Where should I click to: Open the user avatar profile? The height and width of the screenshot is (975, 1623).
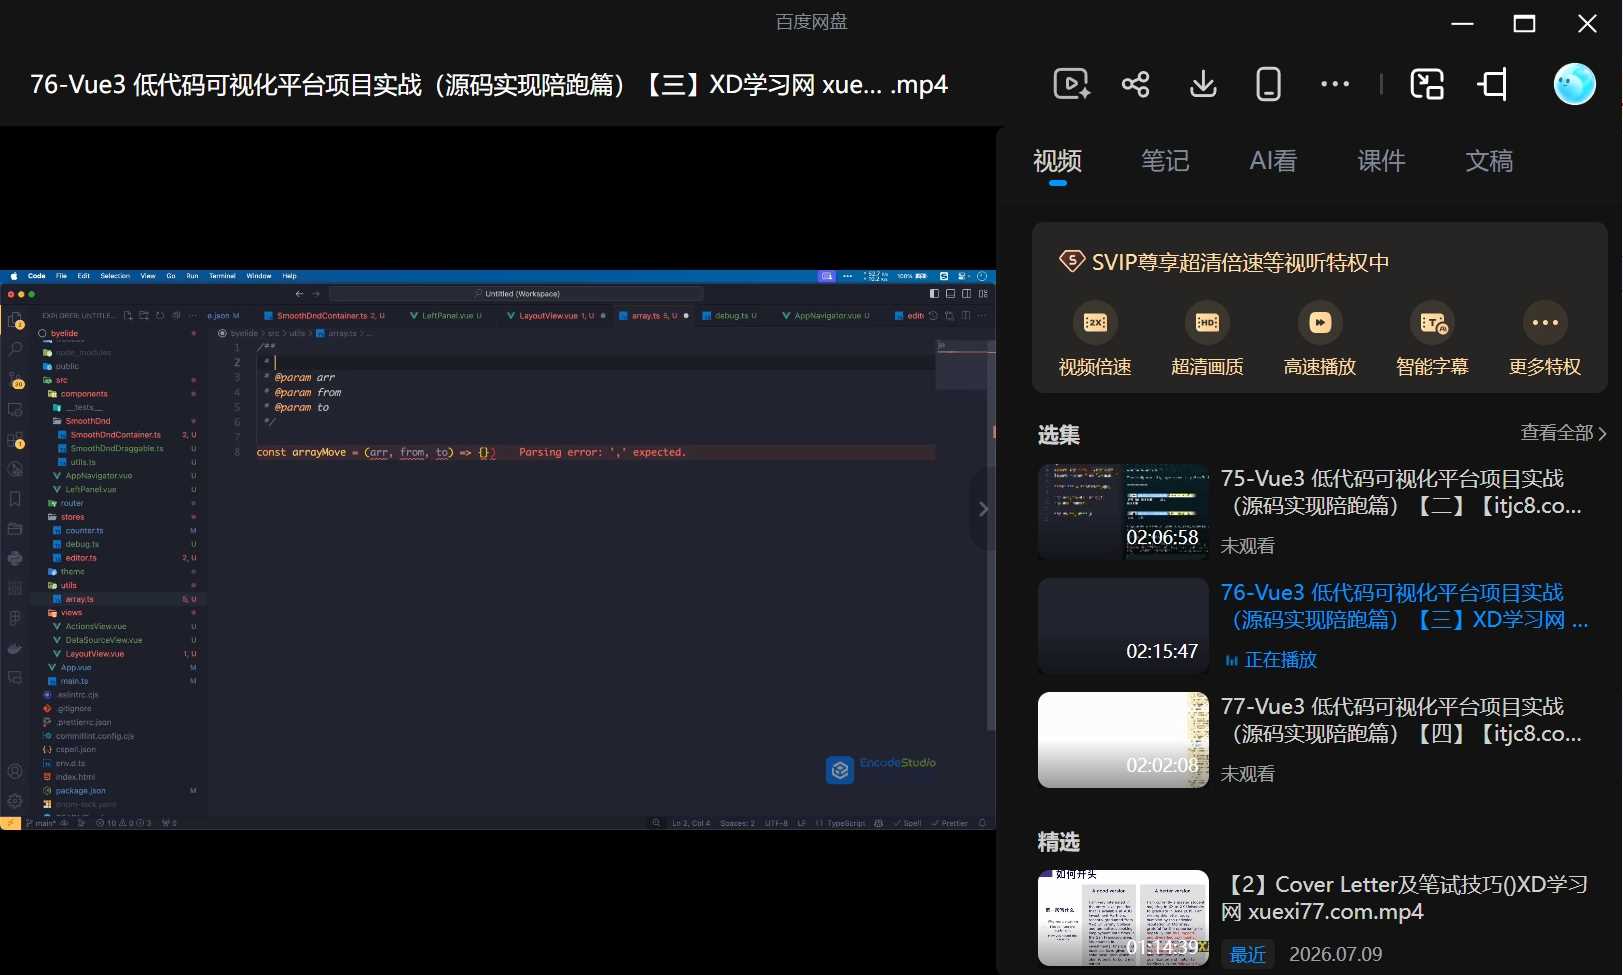[x=1574, y=84]
